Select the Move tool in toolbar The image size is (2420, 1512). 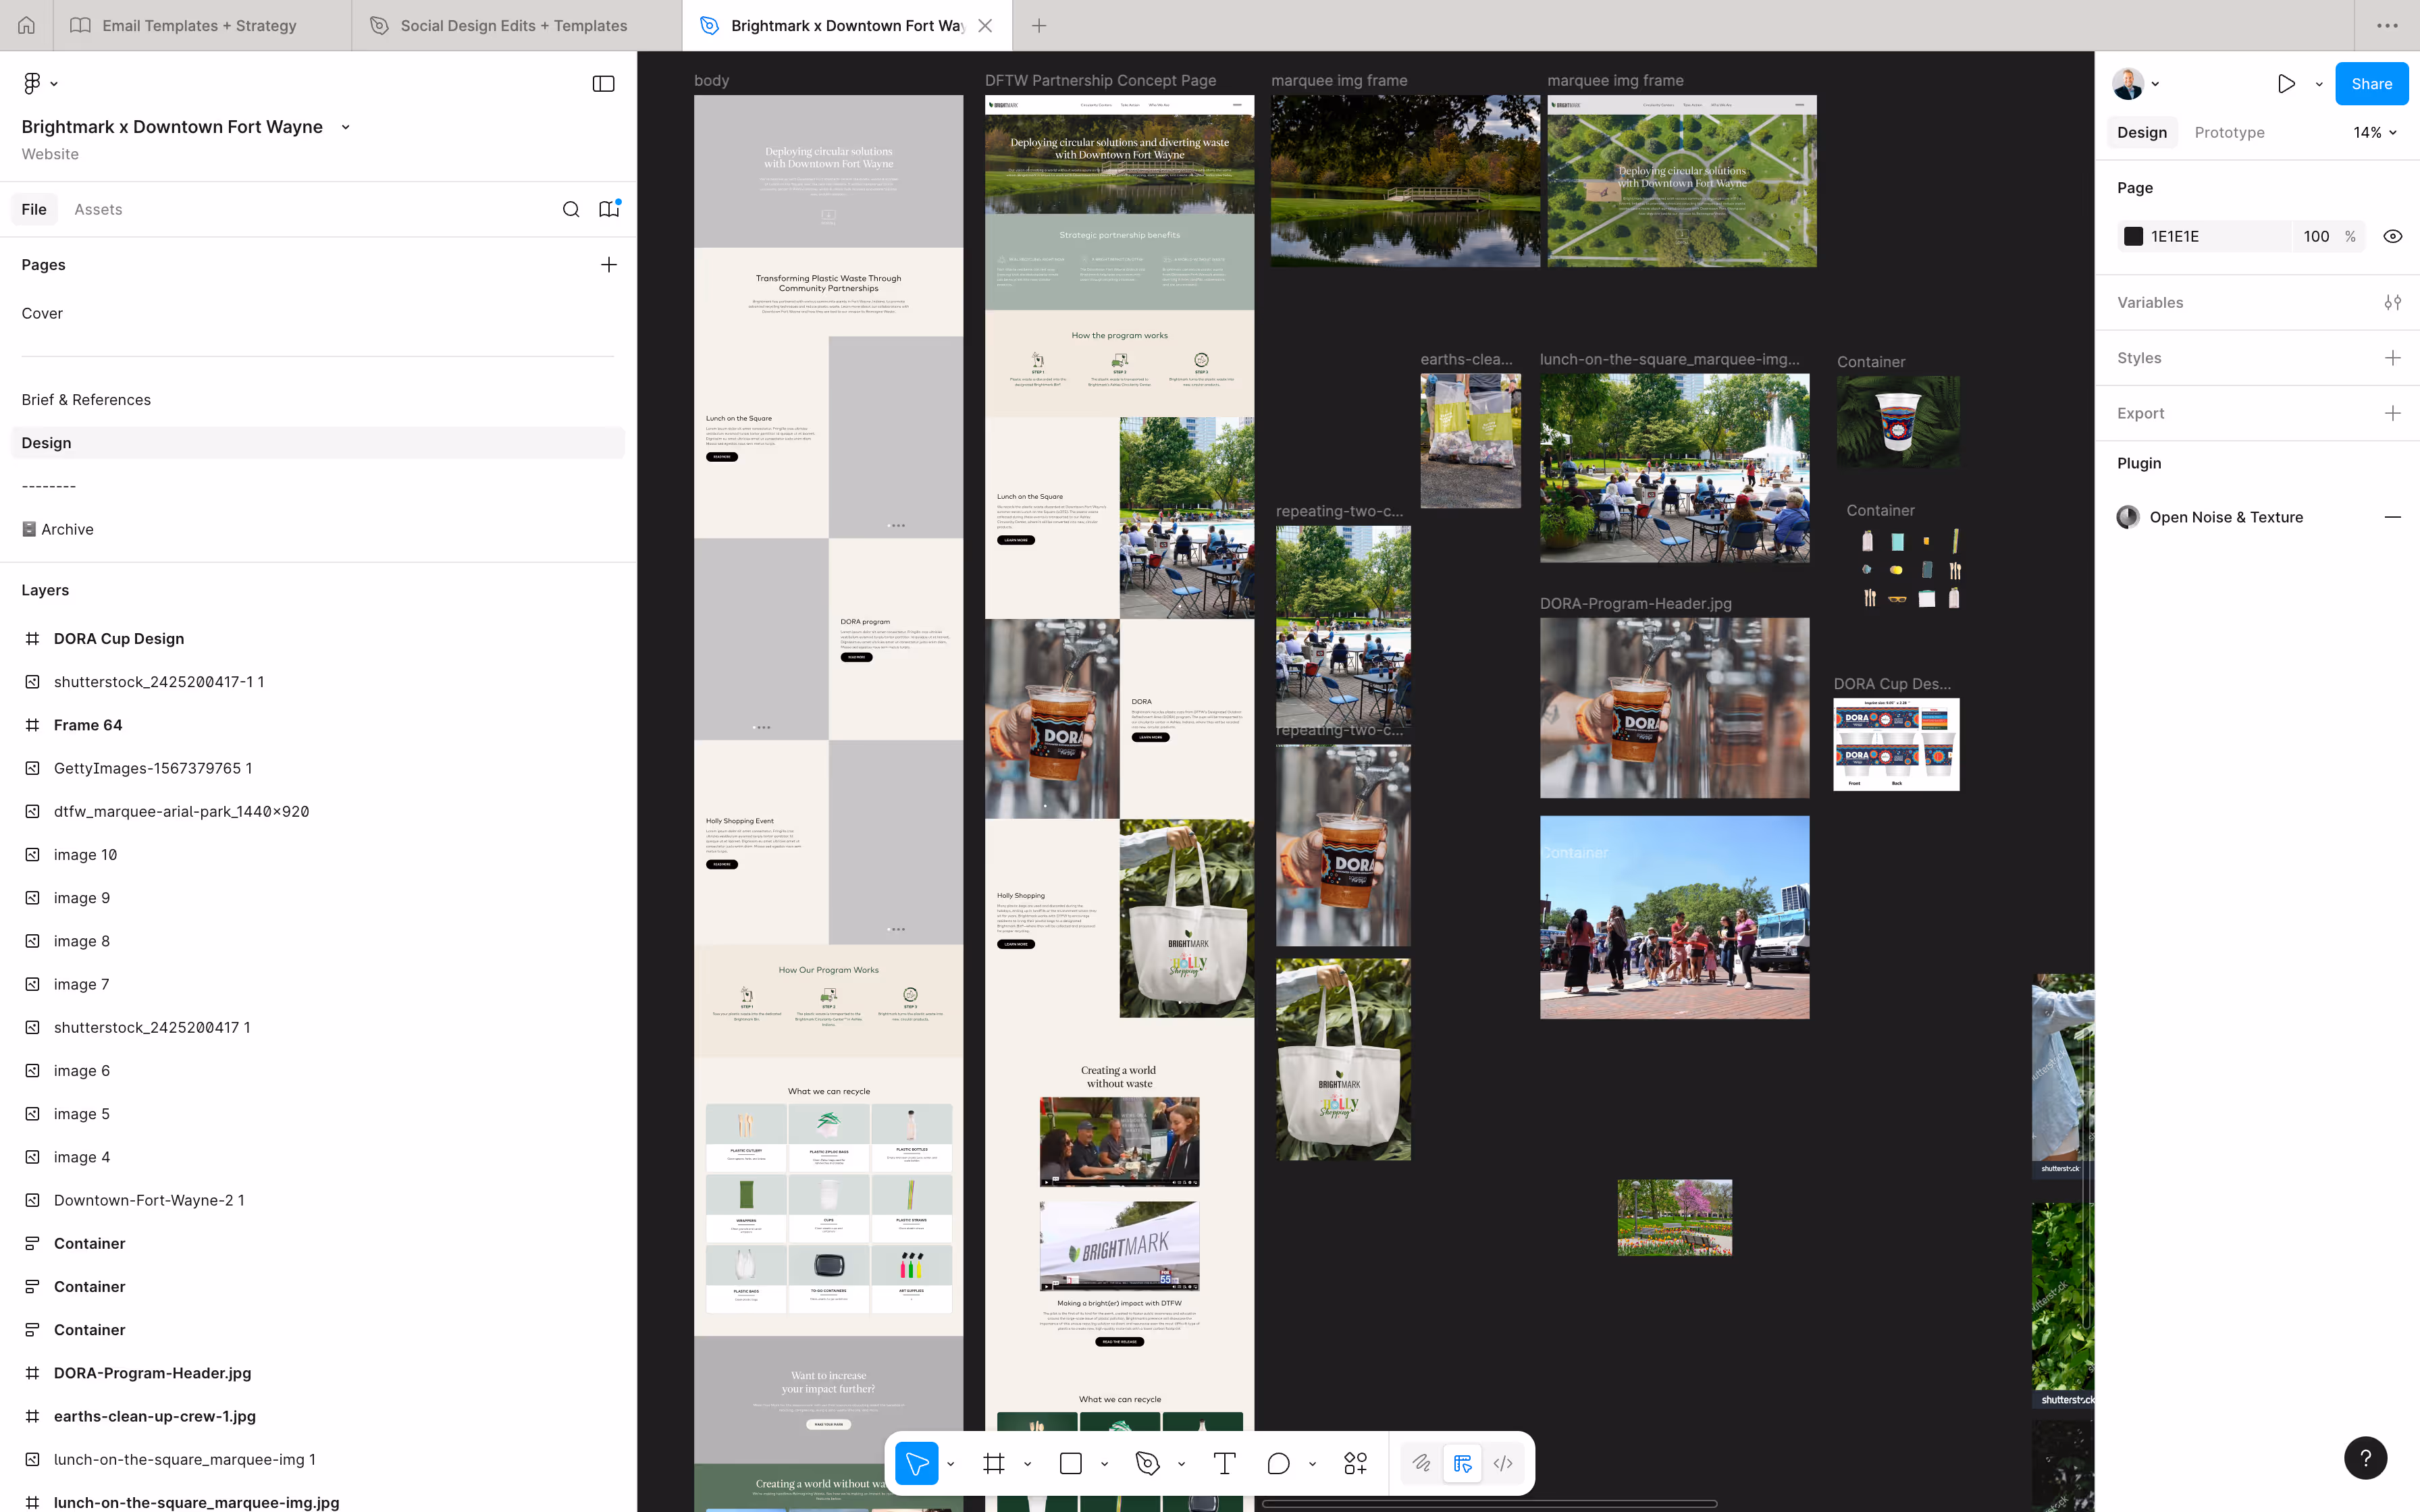click(916, 1464)
